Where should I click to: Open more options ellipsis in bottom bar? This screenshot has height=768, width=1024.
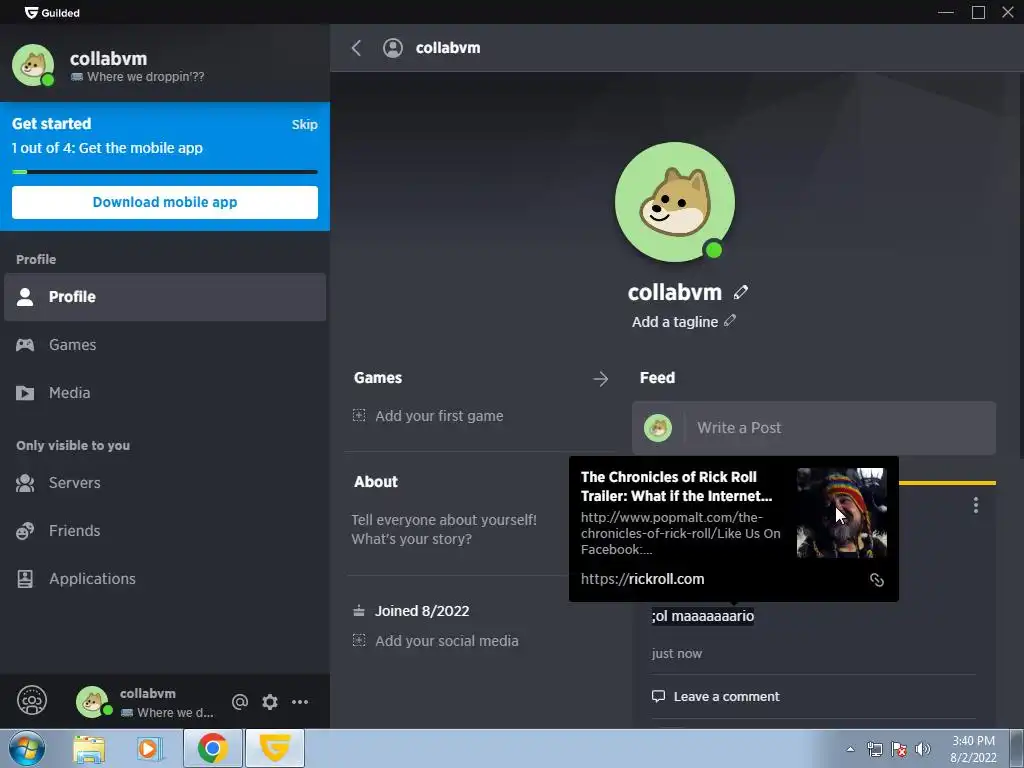coord(300,702)
